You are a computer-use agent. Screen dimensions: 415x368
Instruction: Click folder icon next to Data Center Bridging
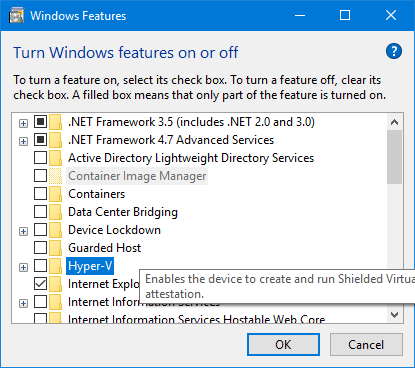[55, 212]
